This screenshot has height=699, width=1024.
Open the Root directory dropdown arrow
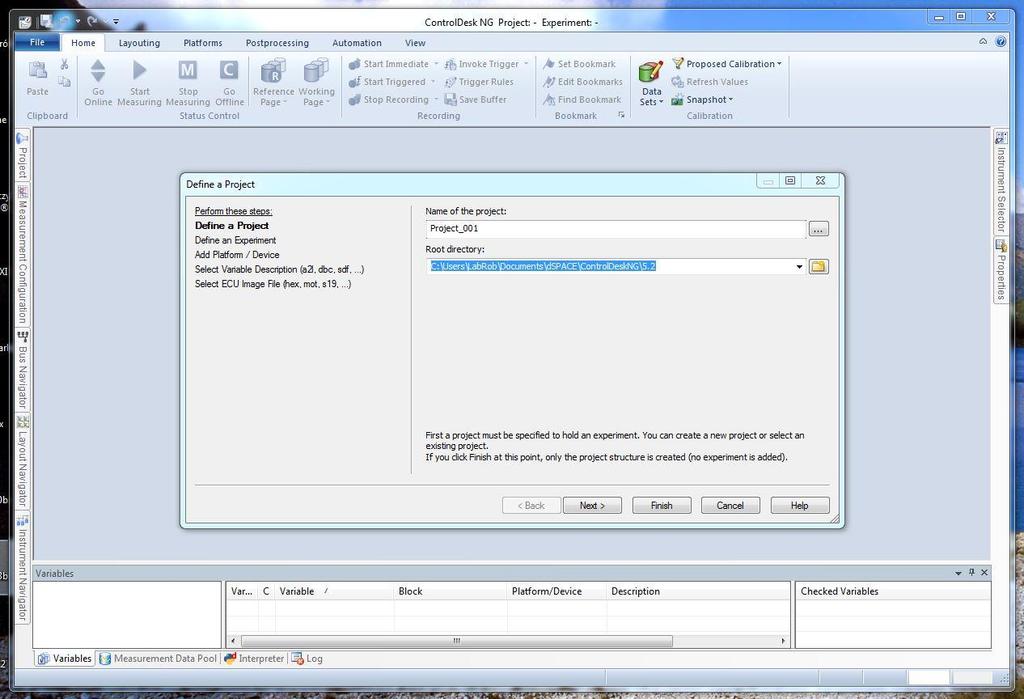pos(799,267)
